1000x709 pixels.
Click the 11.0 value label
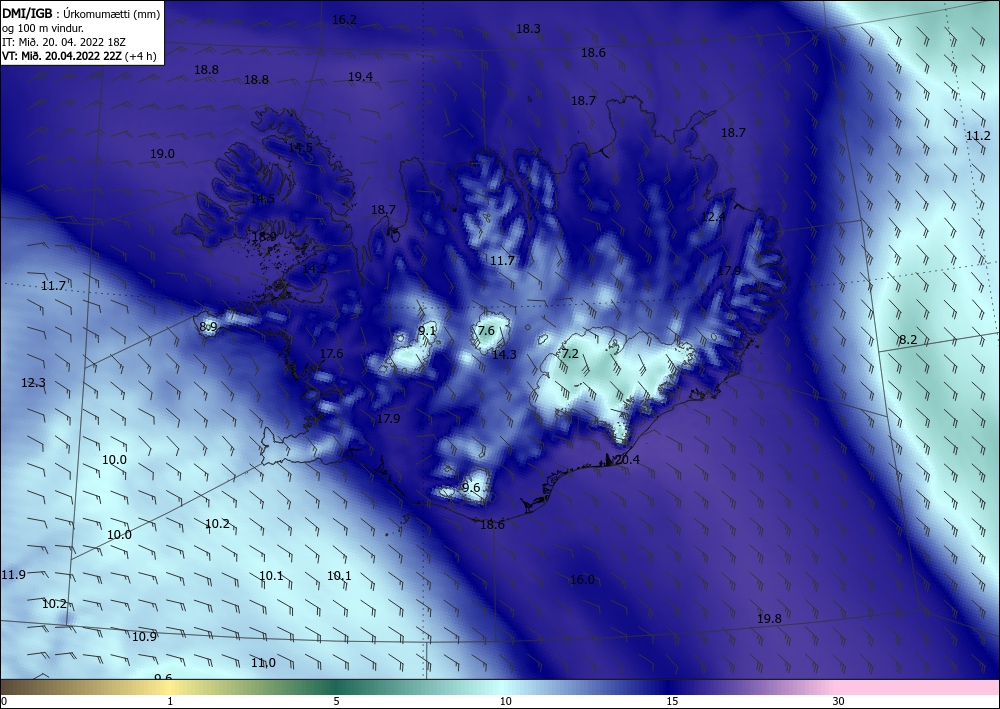point(263,663)
